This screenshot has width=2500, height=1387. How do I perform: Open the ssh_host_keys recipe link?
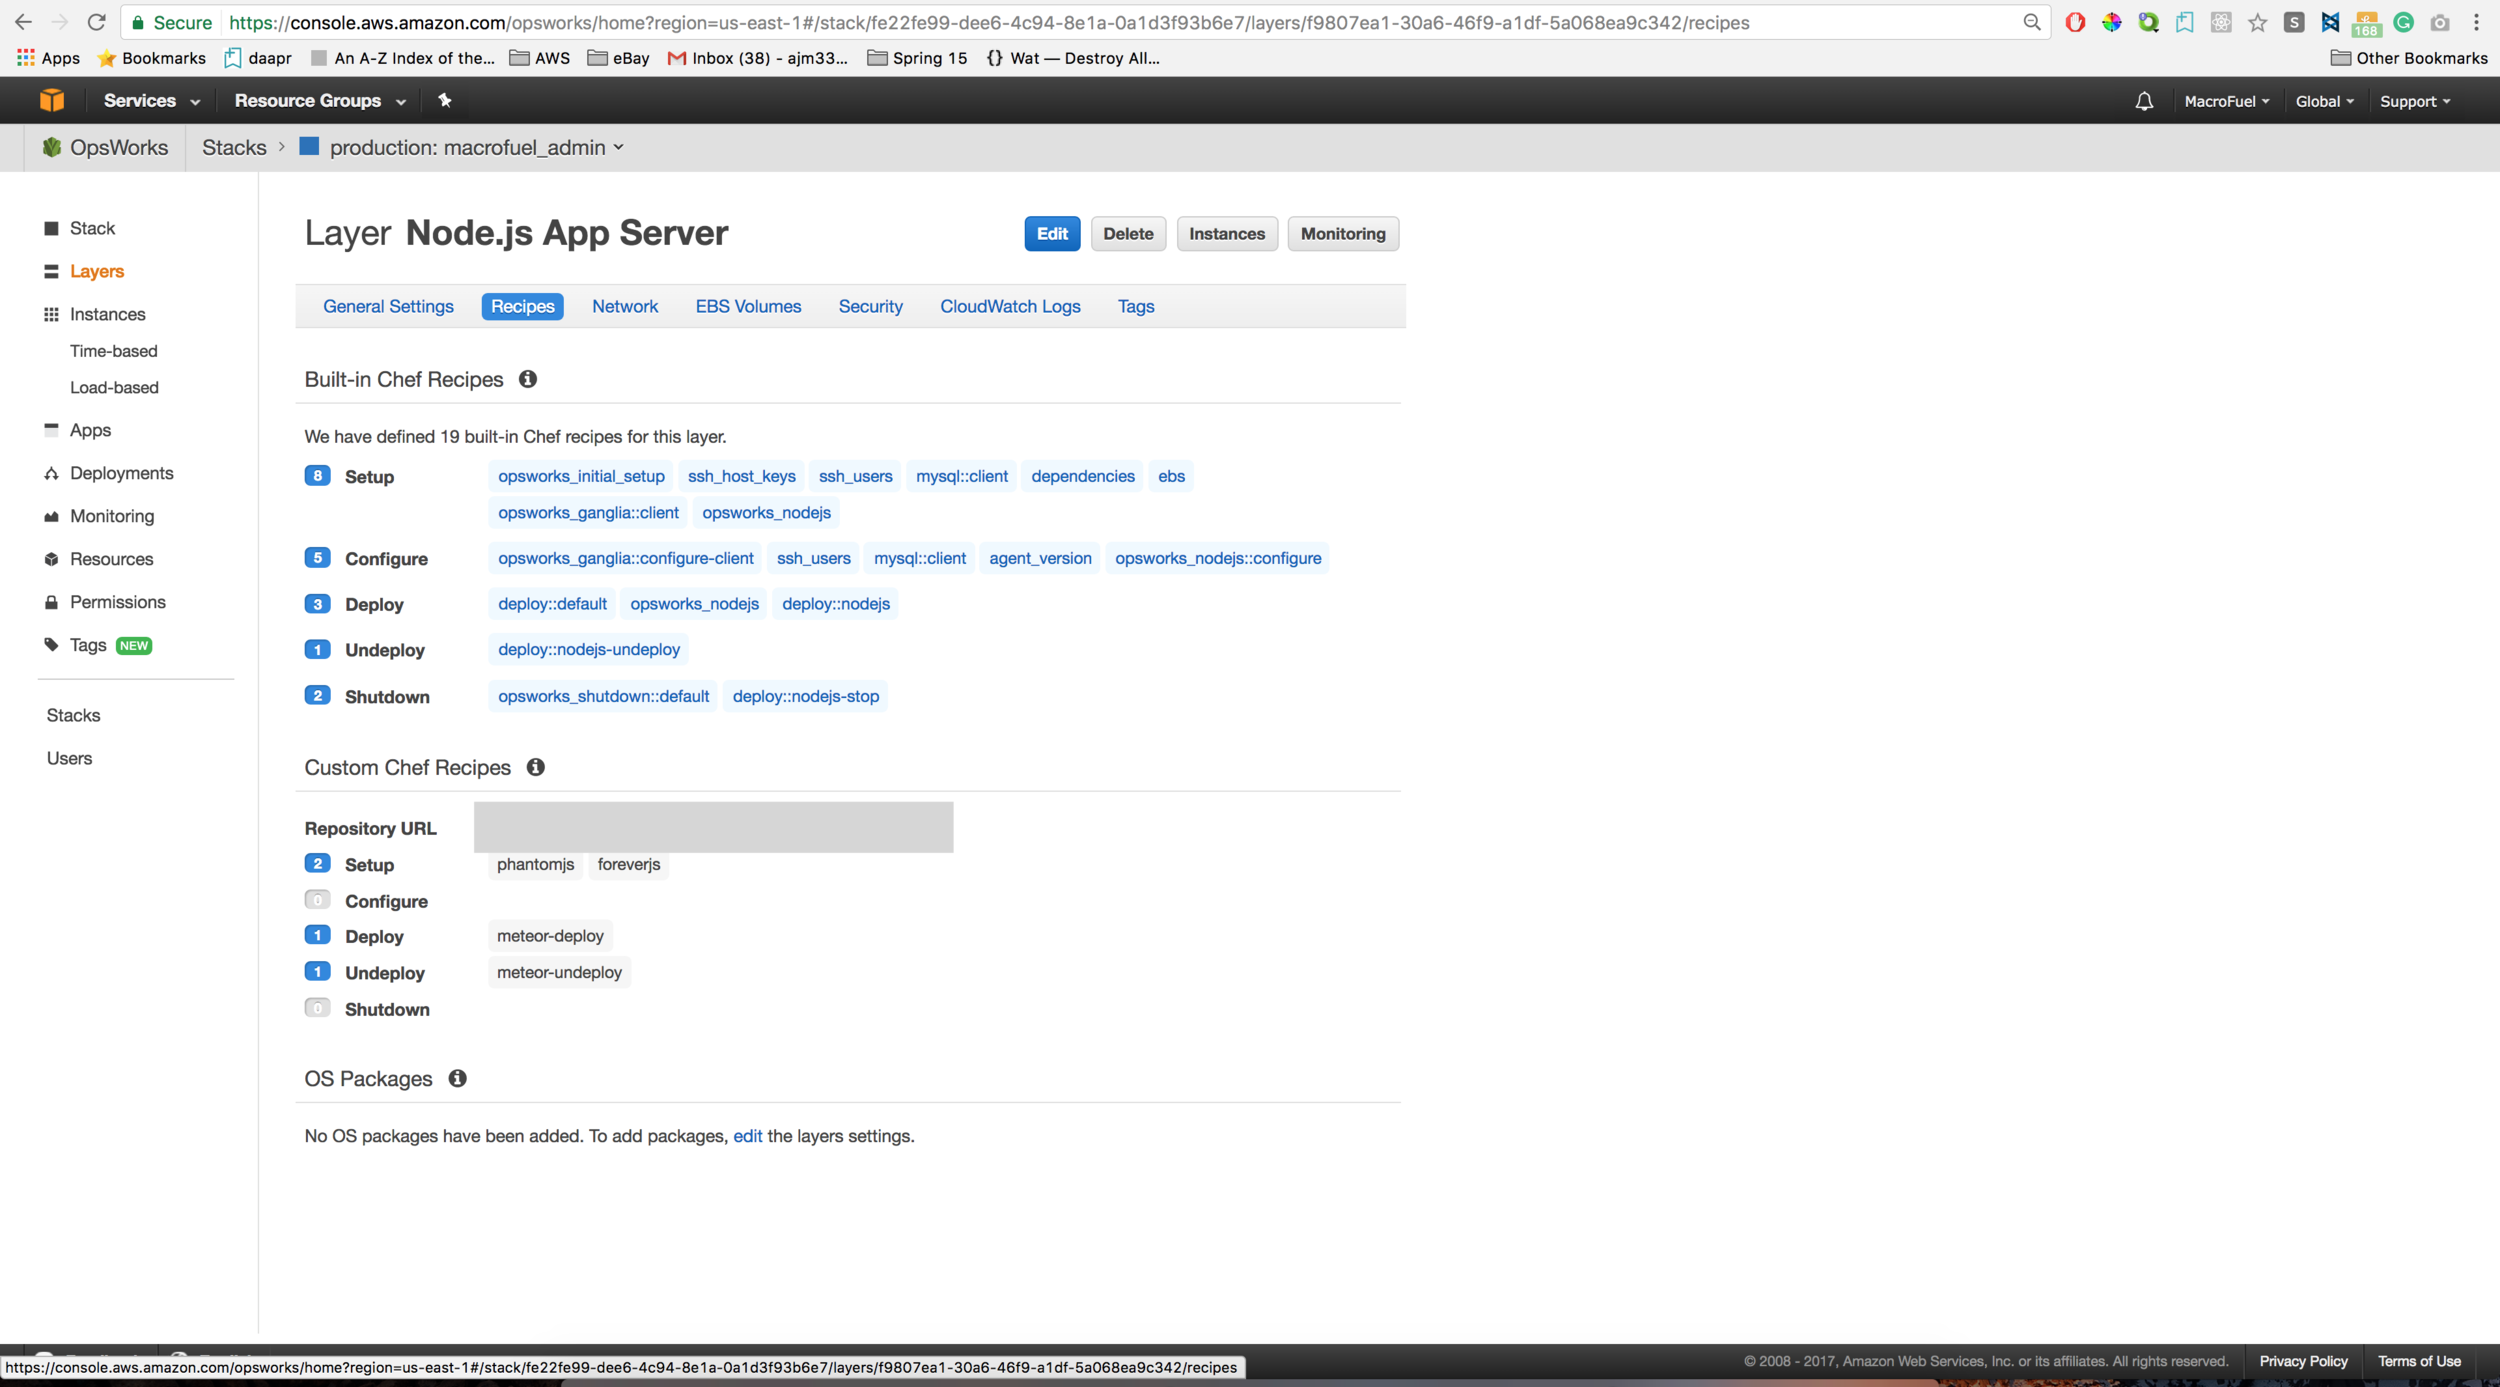[741, 476]
